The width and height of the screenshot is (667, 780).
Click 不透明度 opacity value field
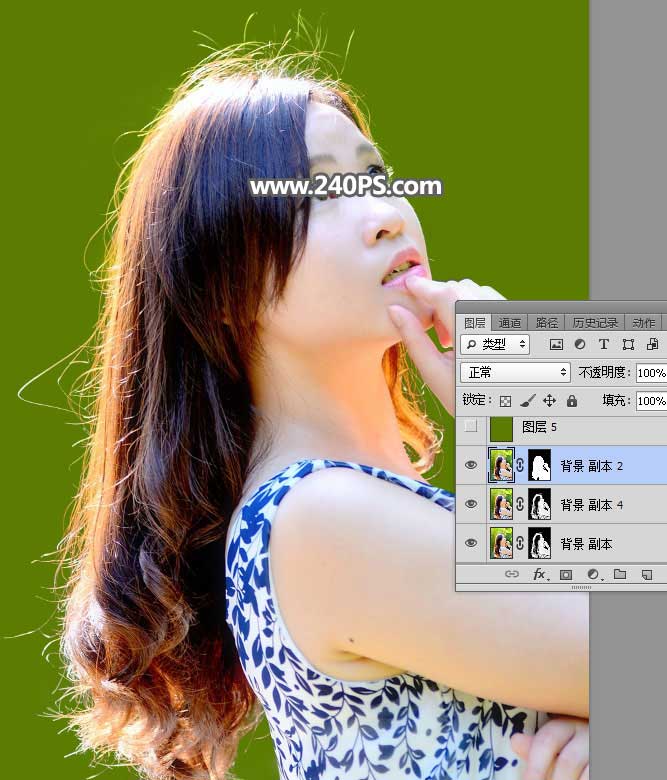click(x=652, y=373)
